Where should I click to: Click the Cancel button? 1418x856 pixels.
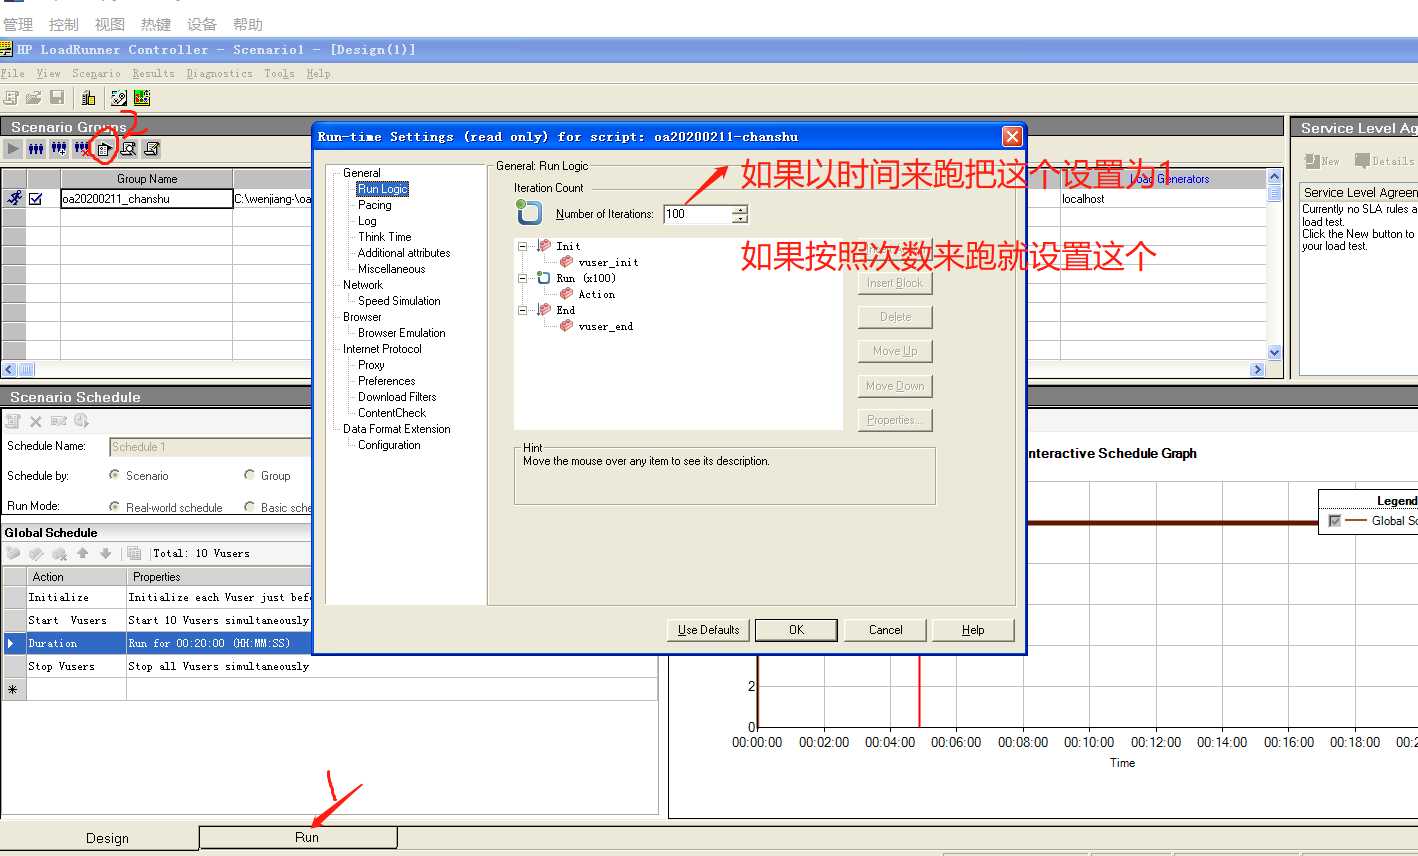click(x=885, y=630)
